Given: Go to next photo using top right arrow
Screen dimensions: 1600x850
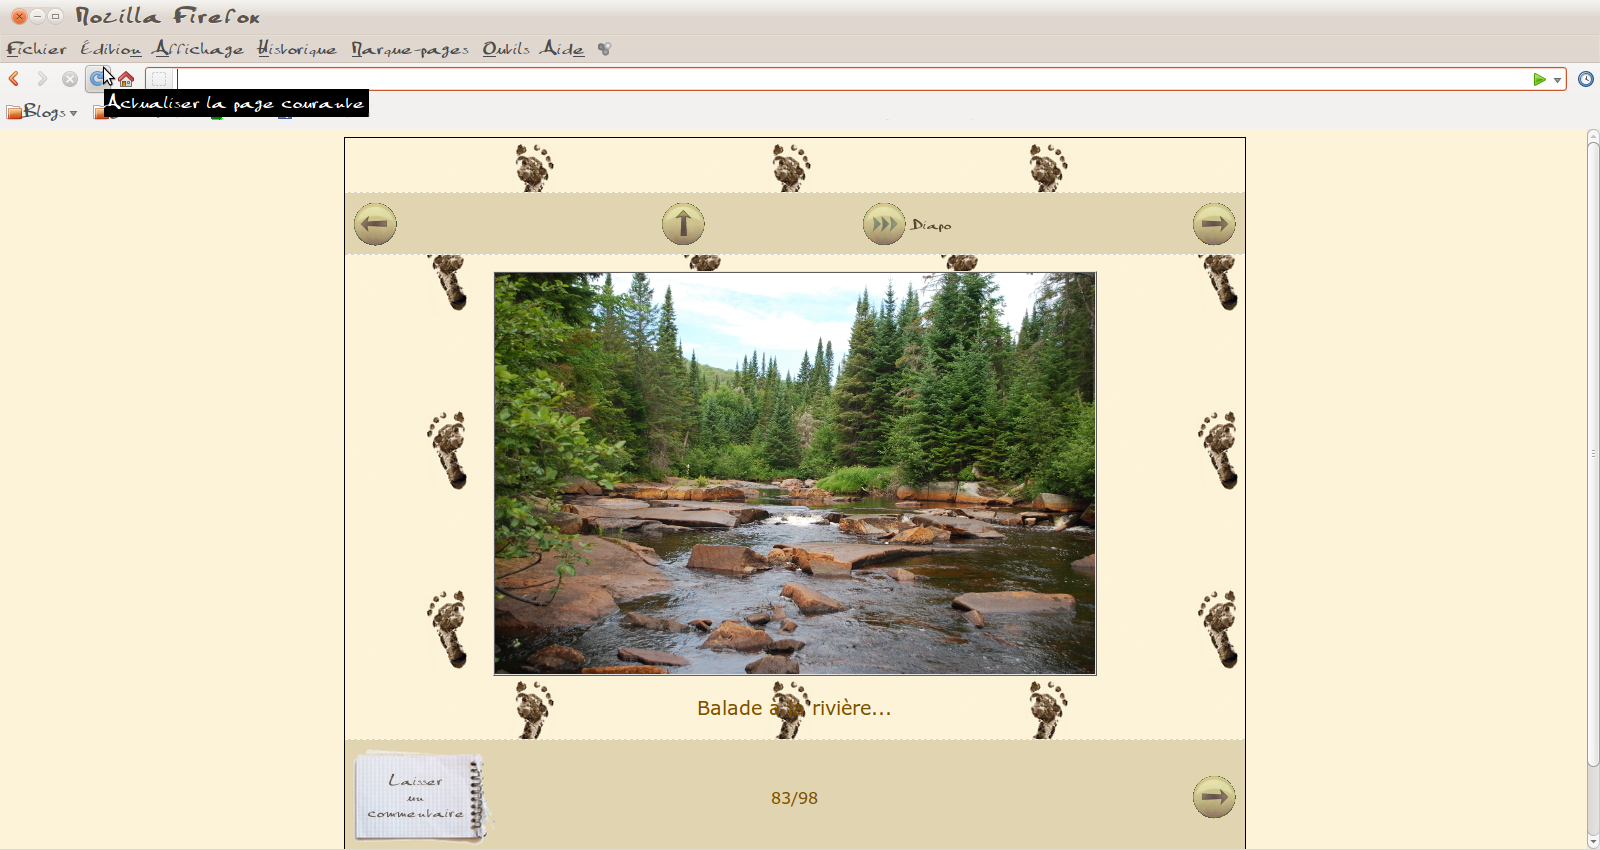Looking at the screenshot, I should 1214,224.
